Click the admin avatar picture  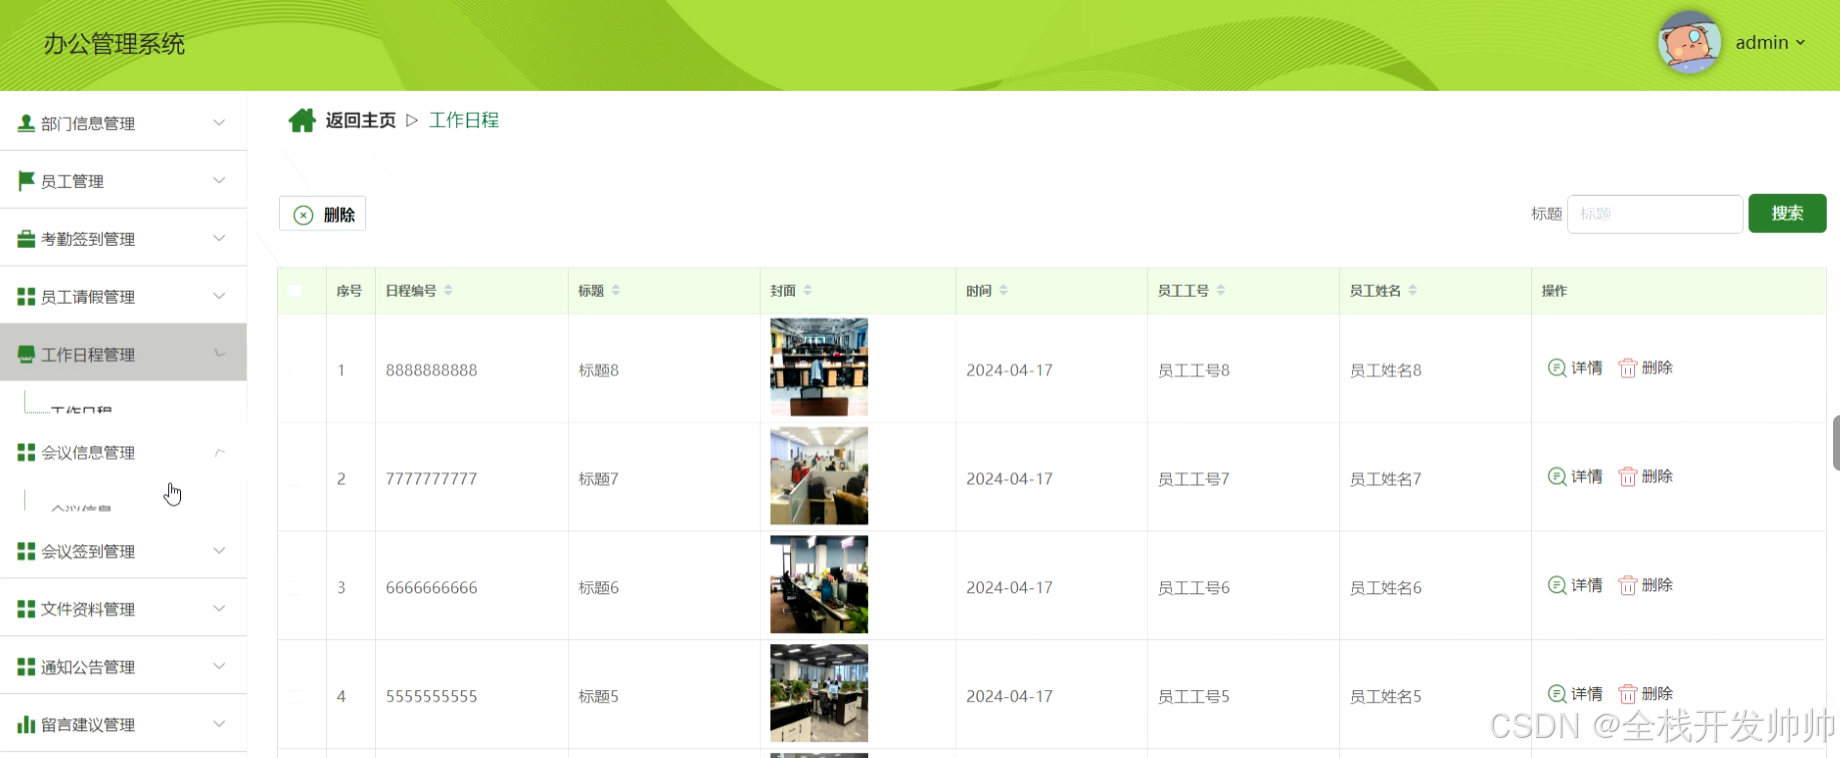[x=1689, y=43]
